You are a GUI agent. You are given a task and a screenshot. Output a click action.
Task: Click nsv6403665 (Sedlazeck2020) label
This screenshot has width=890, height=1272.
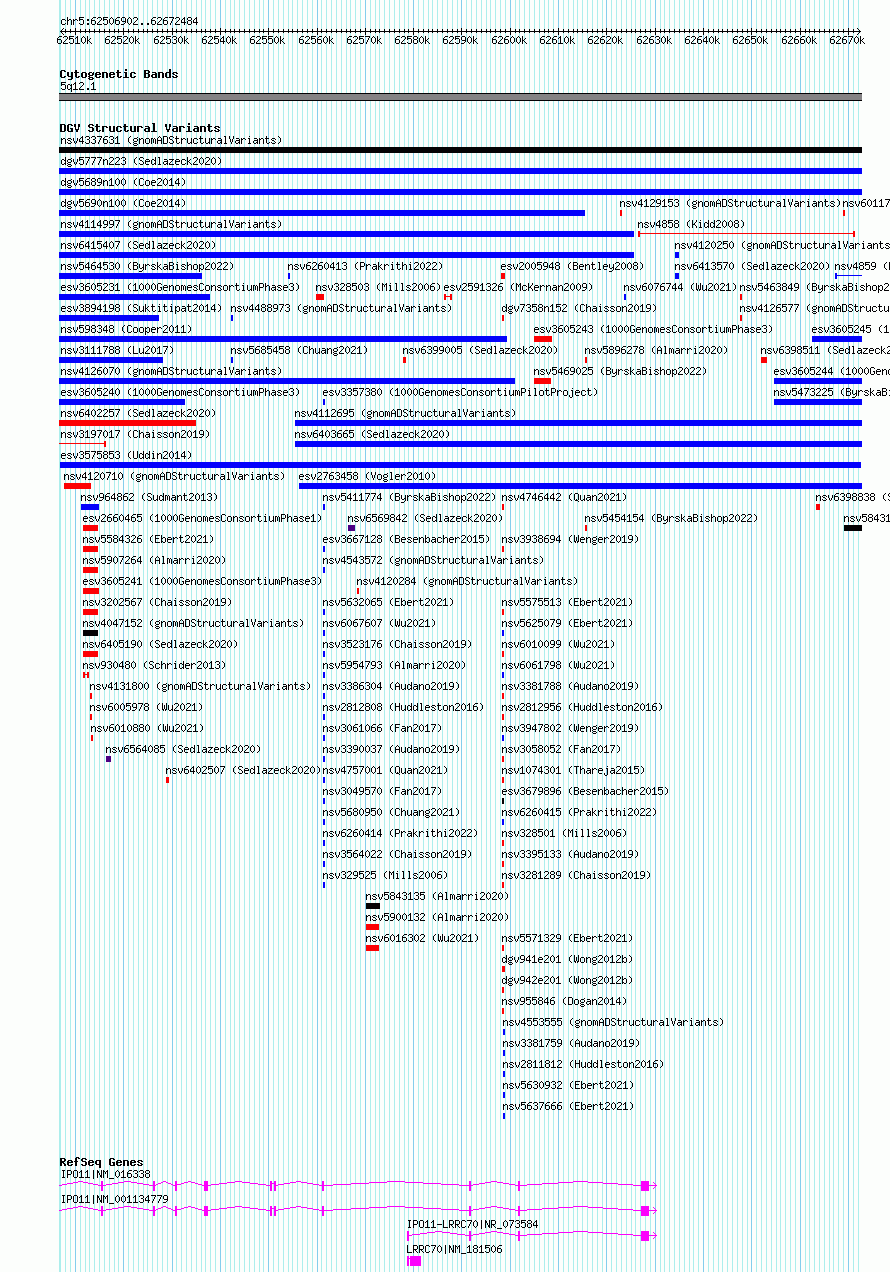click(x=372, y=434)
